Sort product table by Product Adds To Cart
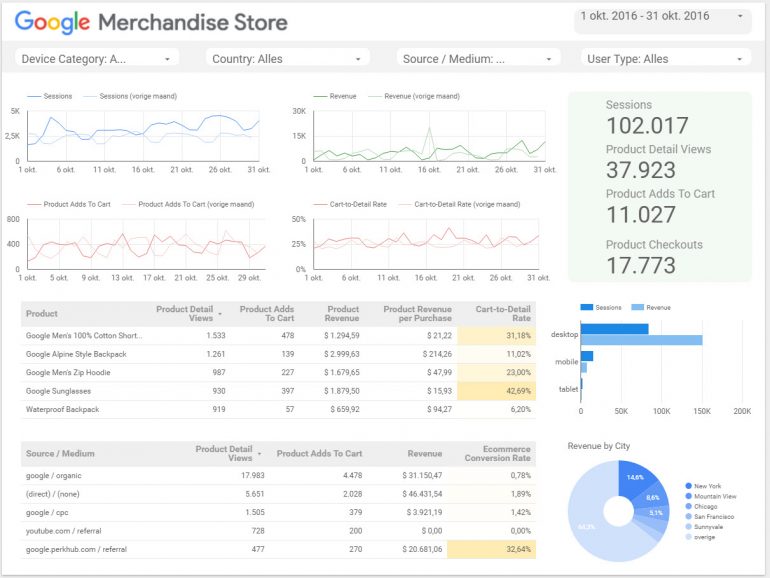 [267, 313]
